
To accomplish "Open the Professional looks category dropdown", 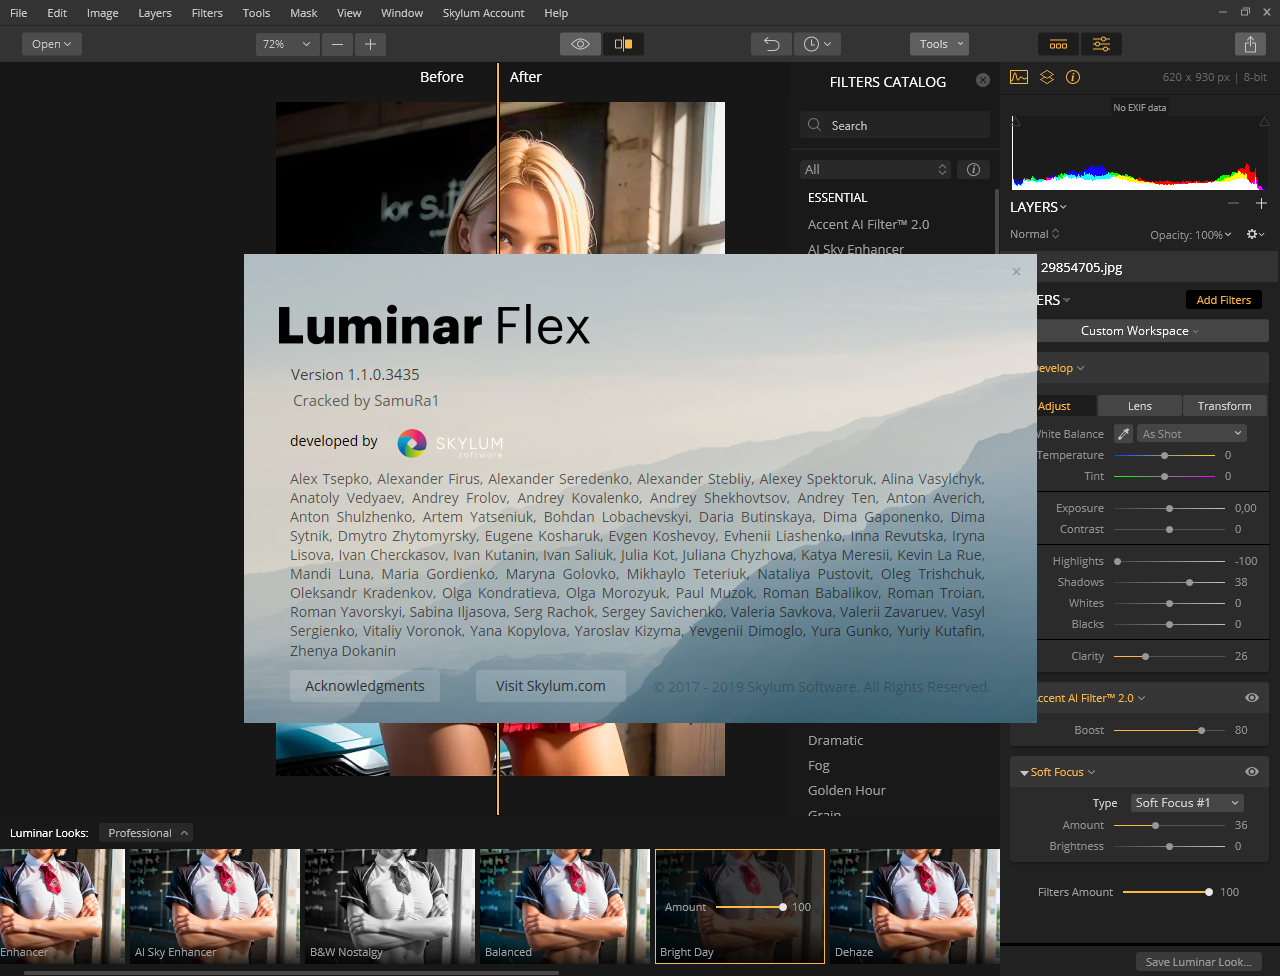I will (x=148, y=833).
